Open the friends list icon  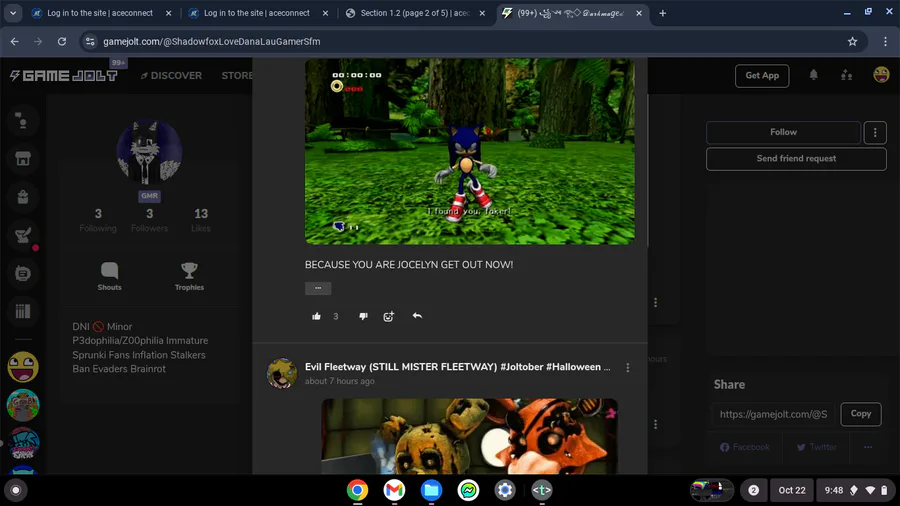click(847, 75)
